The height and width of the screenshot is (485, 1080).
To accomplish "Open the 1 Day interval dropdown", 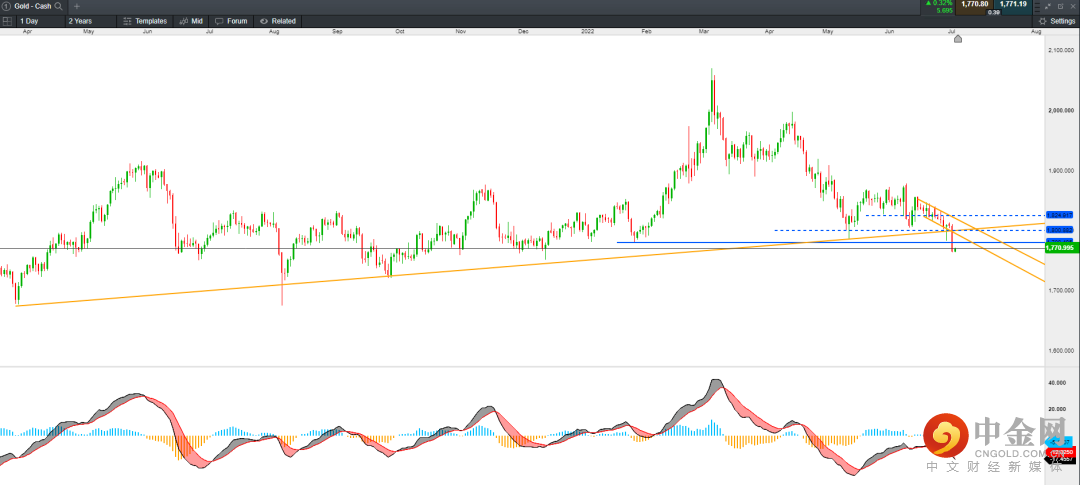I will 41,21.
